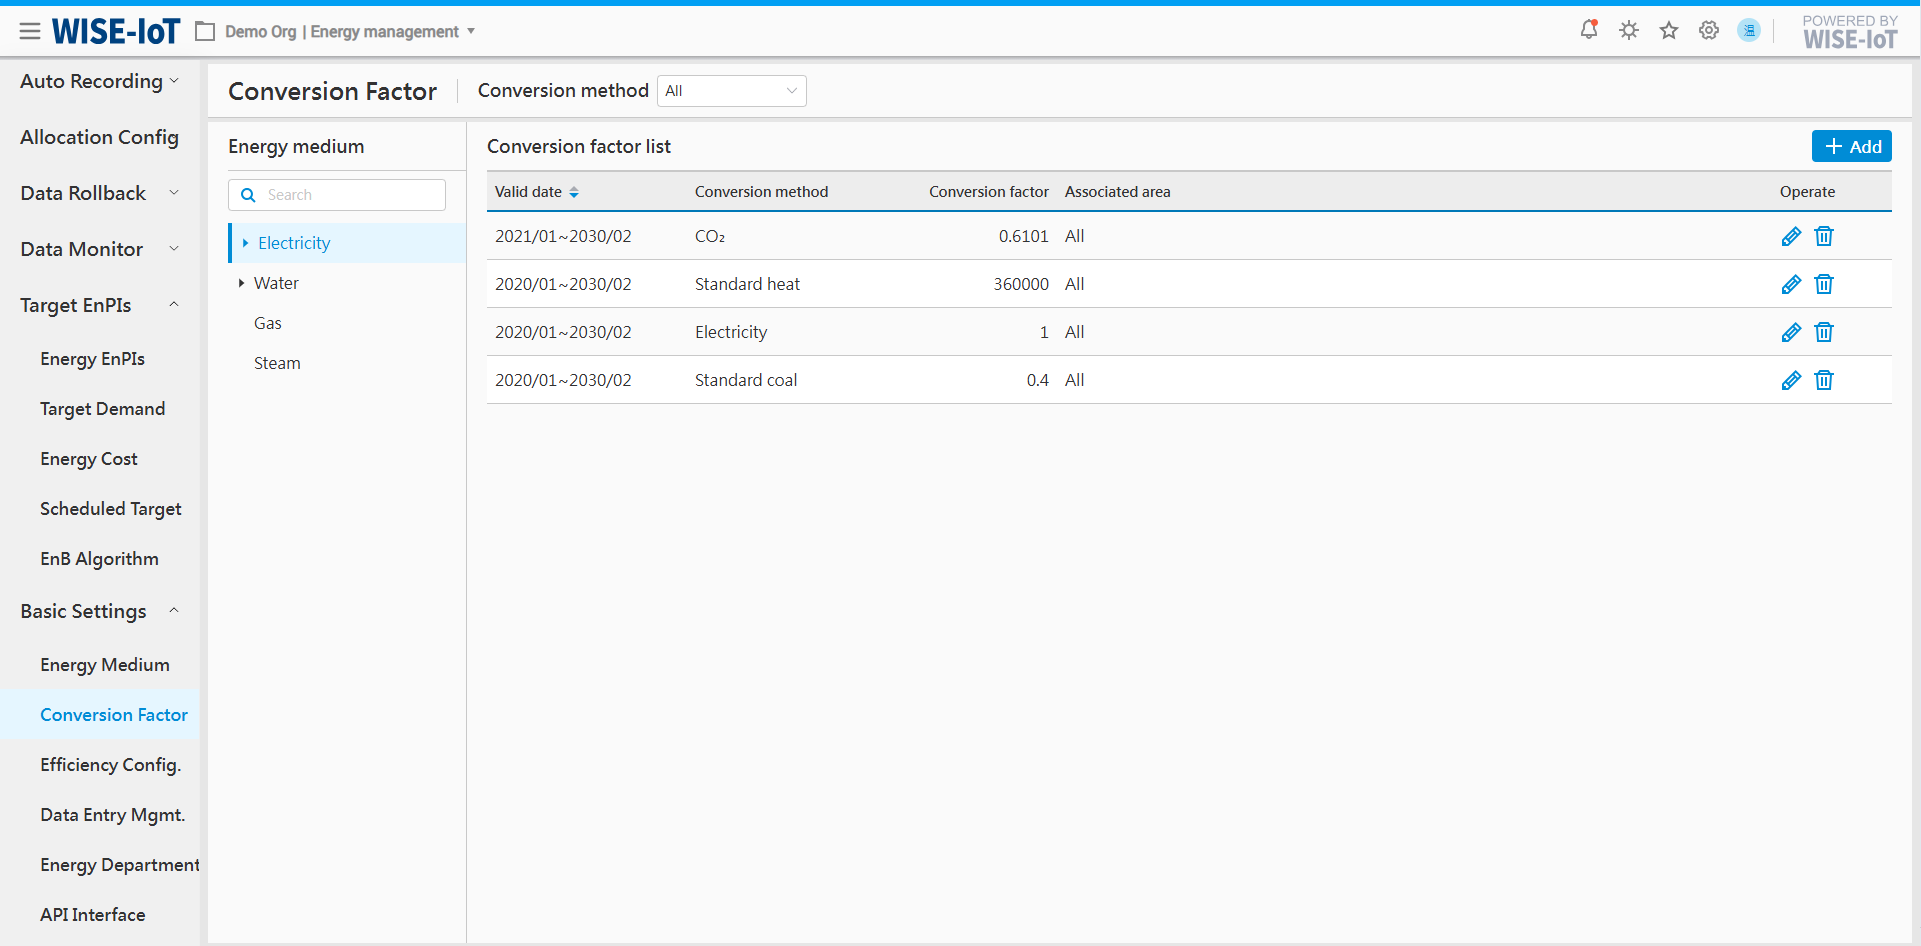Viewport: 1921px width, 946px height.
Task: Open the hamburger navigation menu
Action: pyautogui.click(x=30, y=32)
